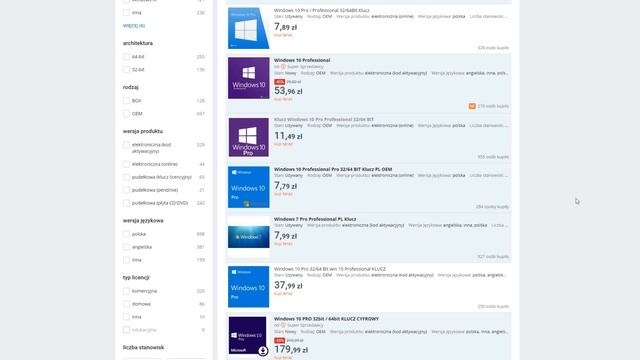Click architektura filter heading
Image resolution: width=640 pixels, height=360 pixels.
(138, 43)
